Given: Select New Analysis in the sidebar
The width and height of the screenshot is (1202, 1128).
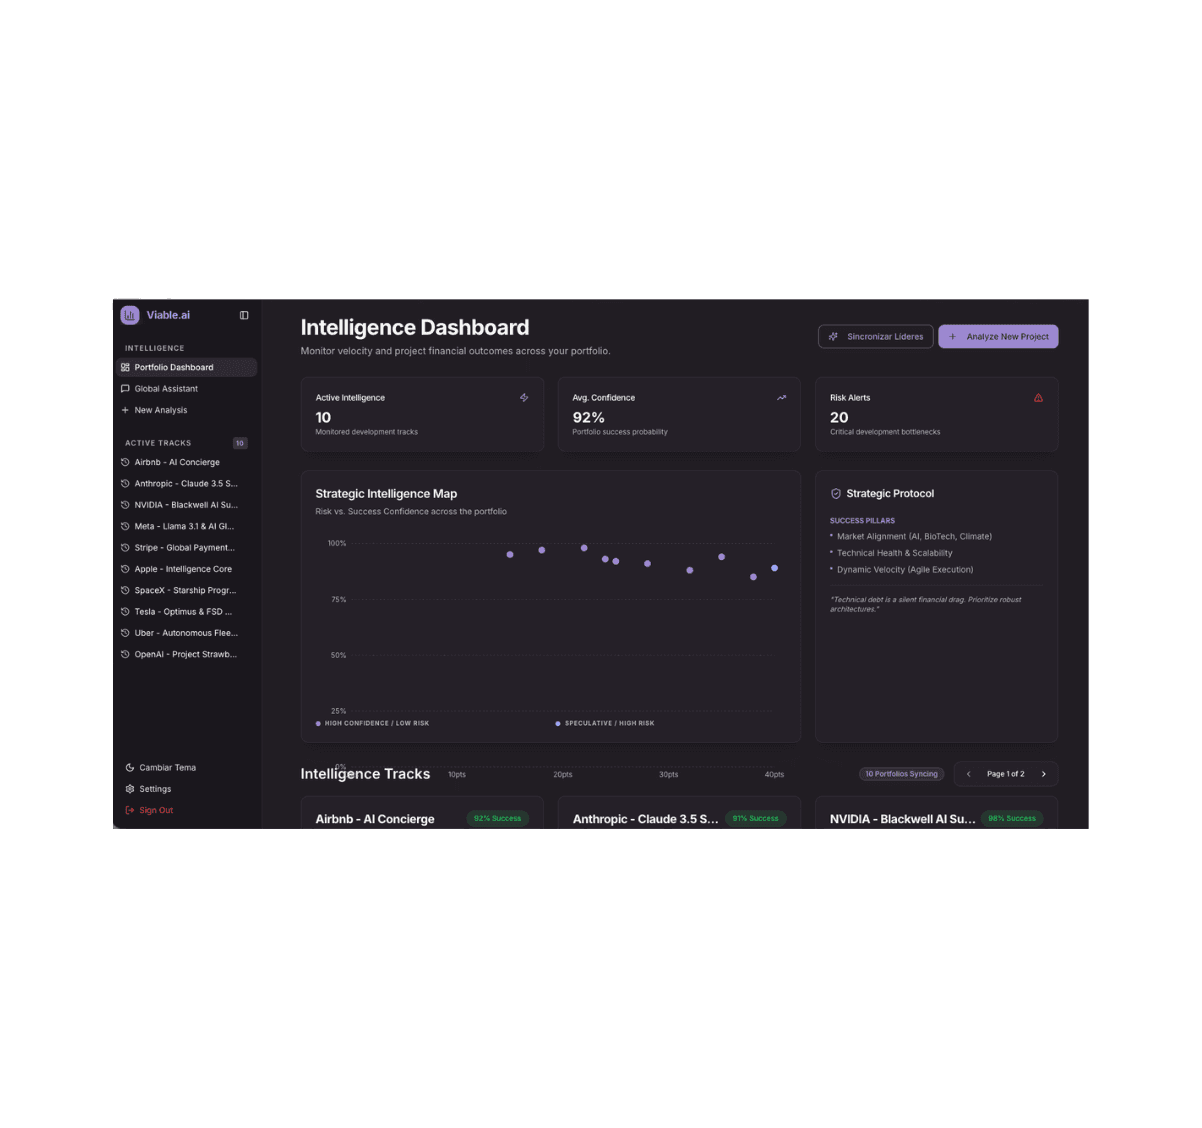Looking at the screenshot, I should click(x=186, y=410).
